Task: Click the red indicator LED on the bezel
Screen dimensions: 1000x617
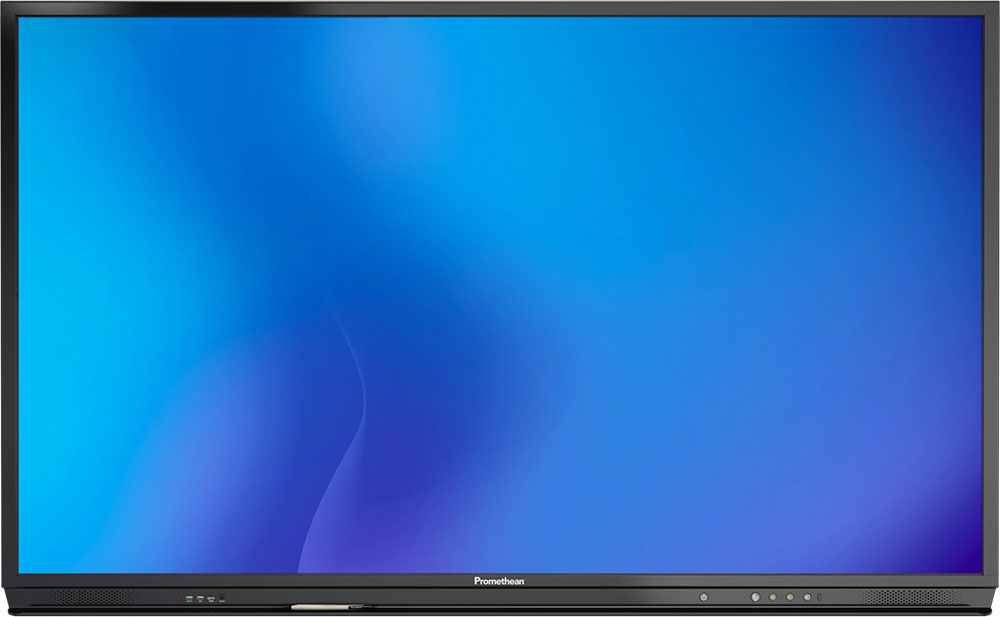Action: pyautogui.click(x=179, y=598)
